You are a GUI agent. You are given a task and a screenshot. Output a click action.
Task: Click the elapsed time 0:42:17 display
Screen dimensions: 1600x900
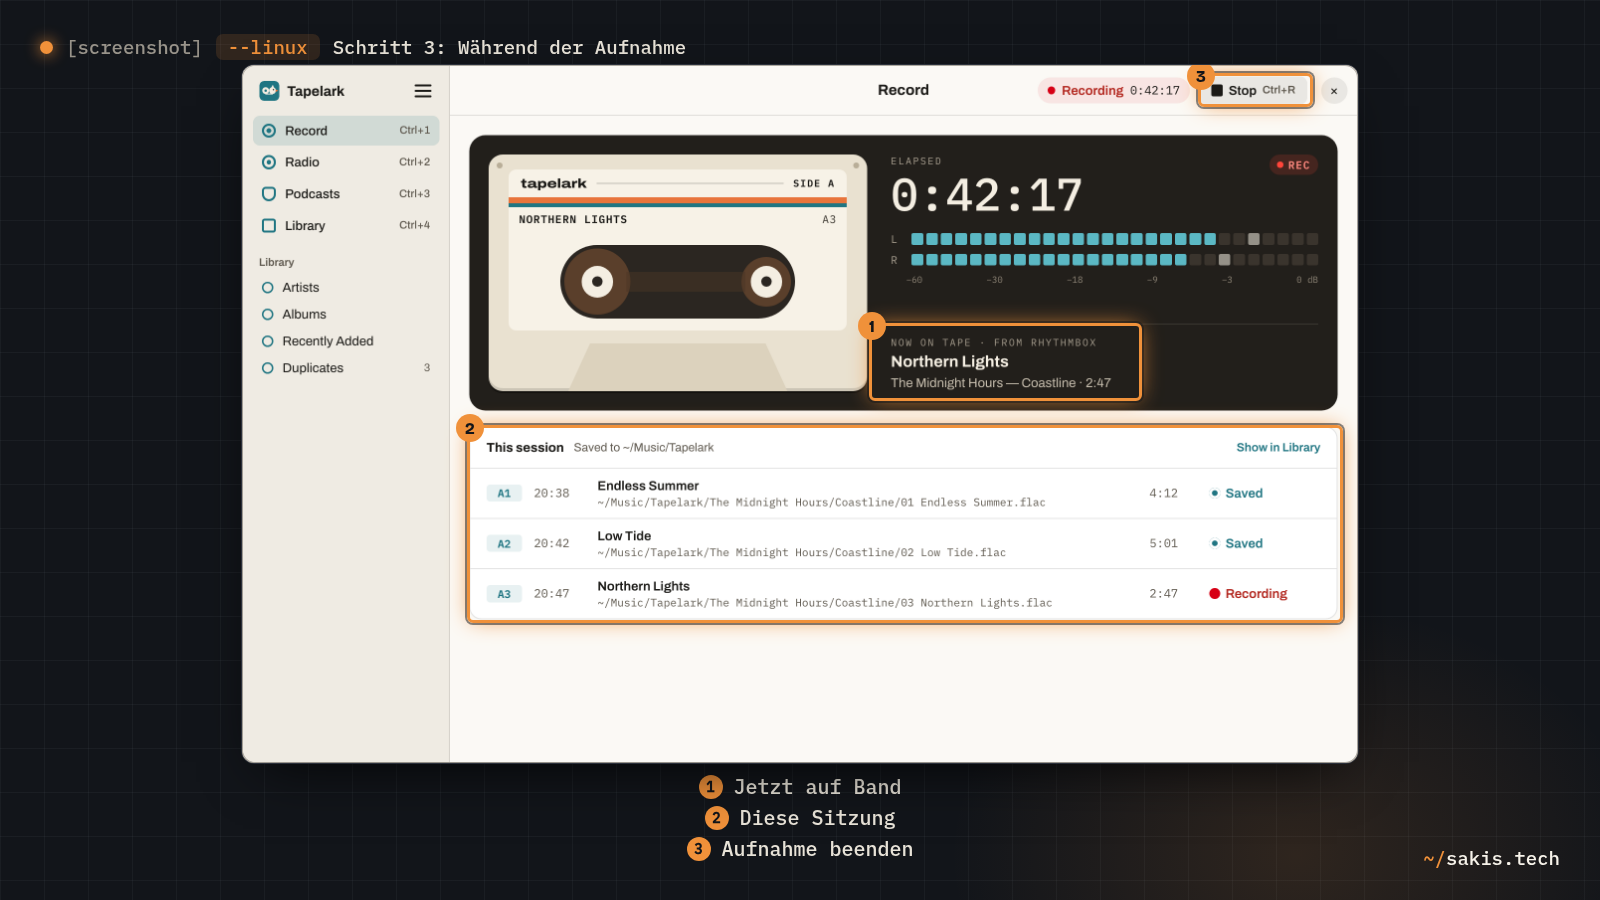(x=986, y=196)
